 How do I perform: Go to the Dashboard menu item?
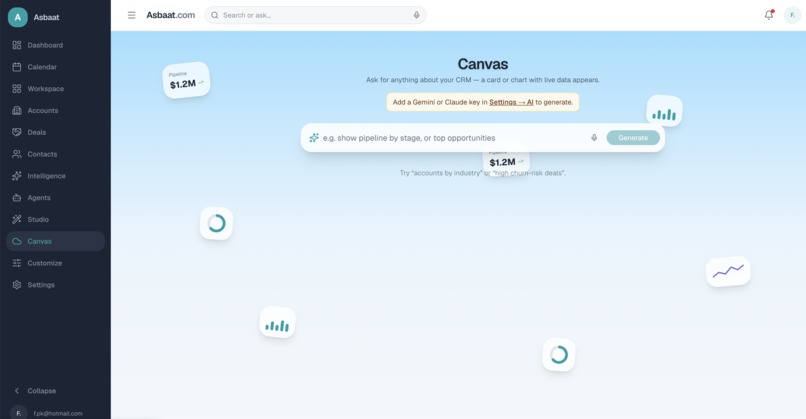coord(56,45)
